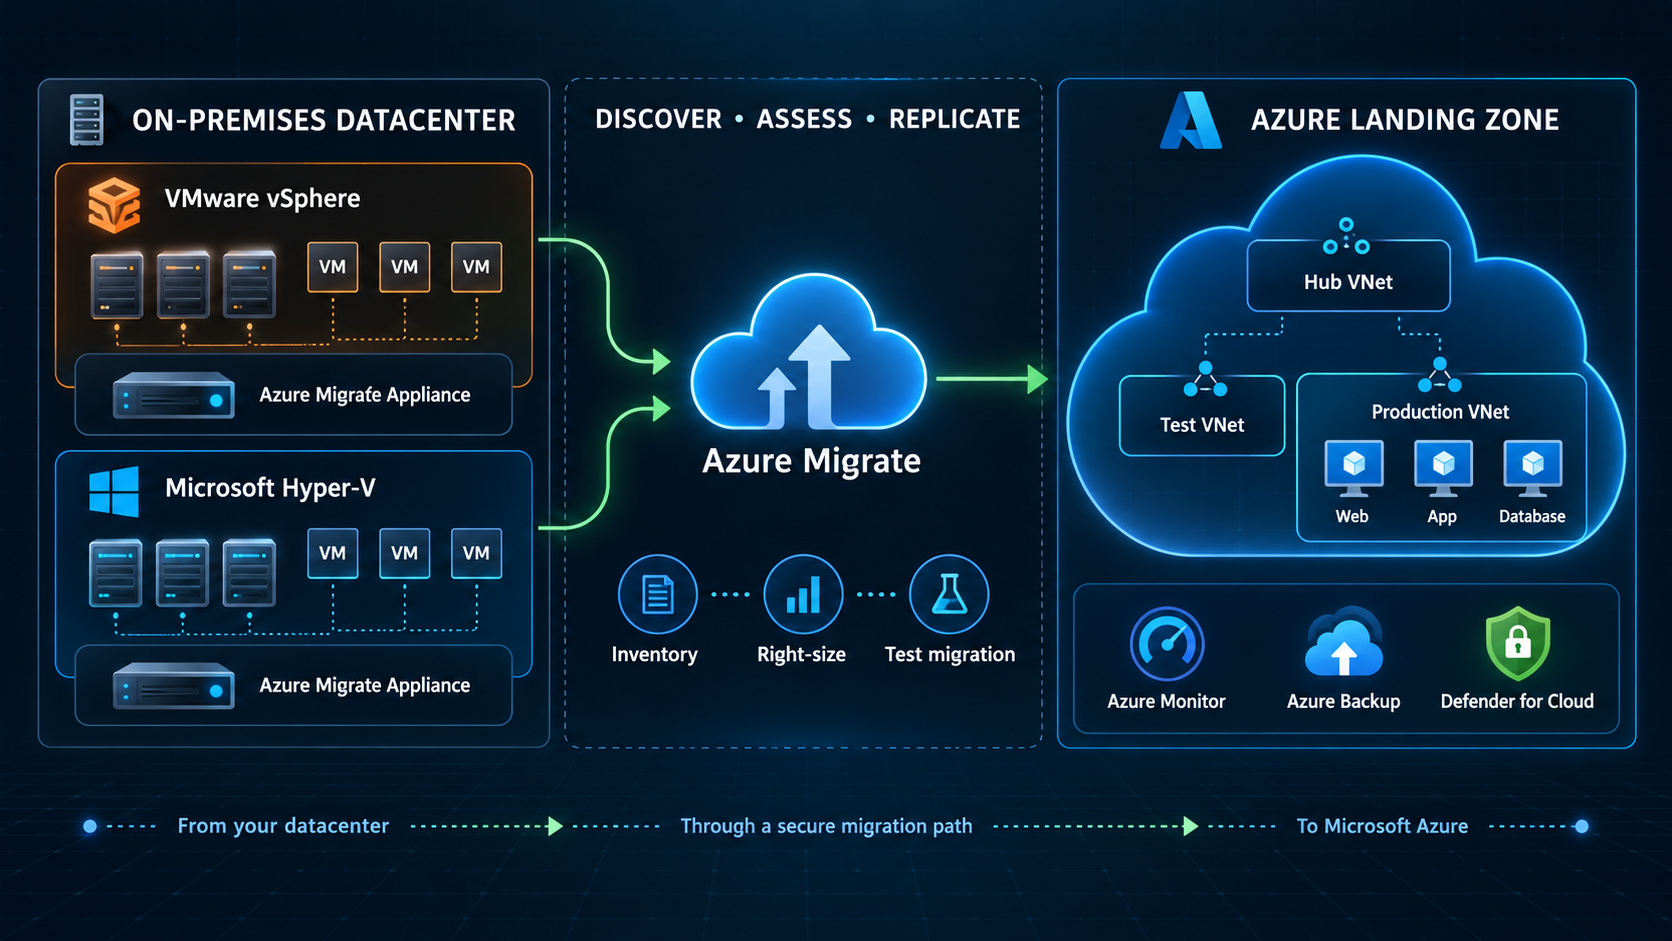Click the server rack icon beside On-Premises Datacenter
The width and height of the screenshot is (1672, 941).
point(87,120)
